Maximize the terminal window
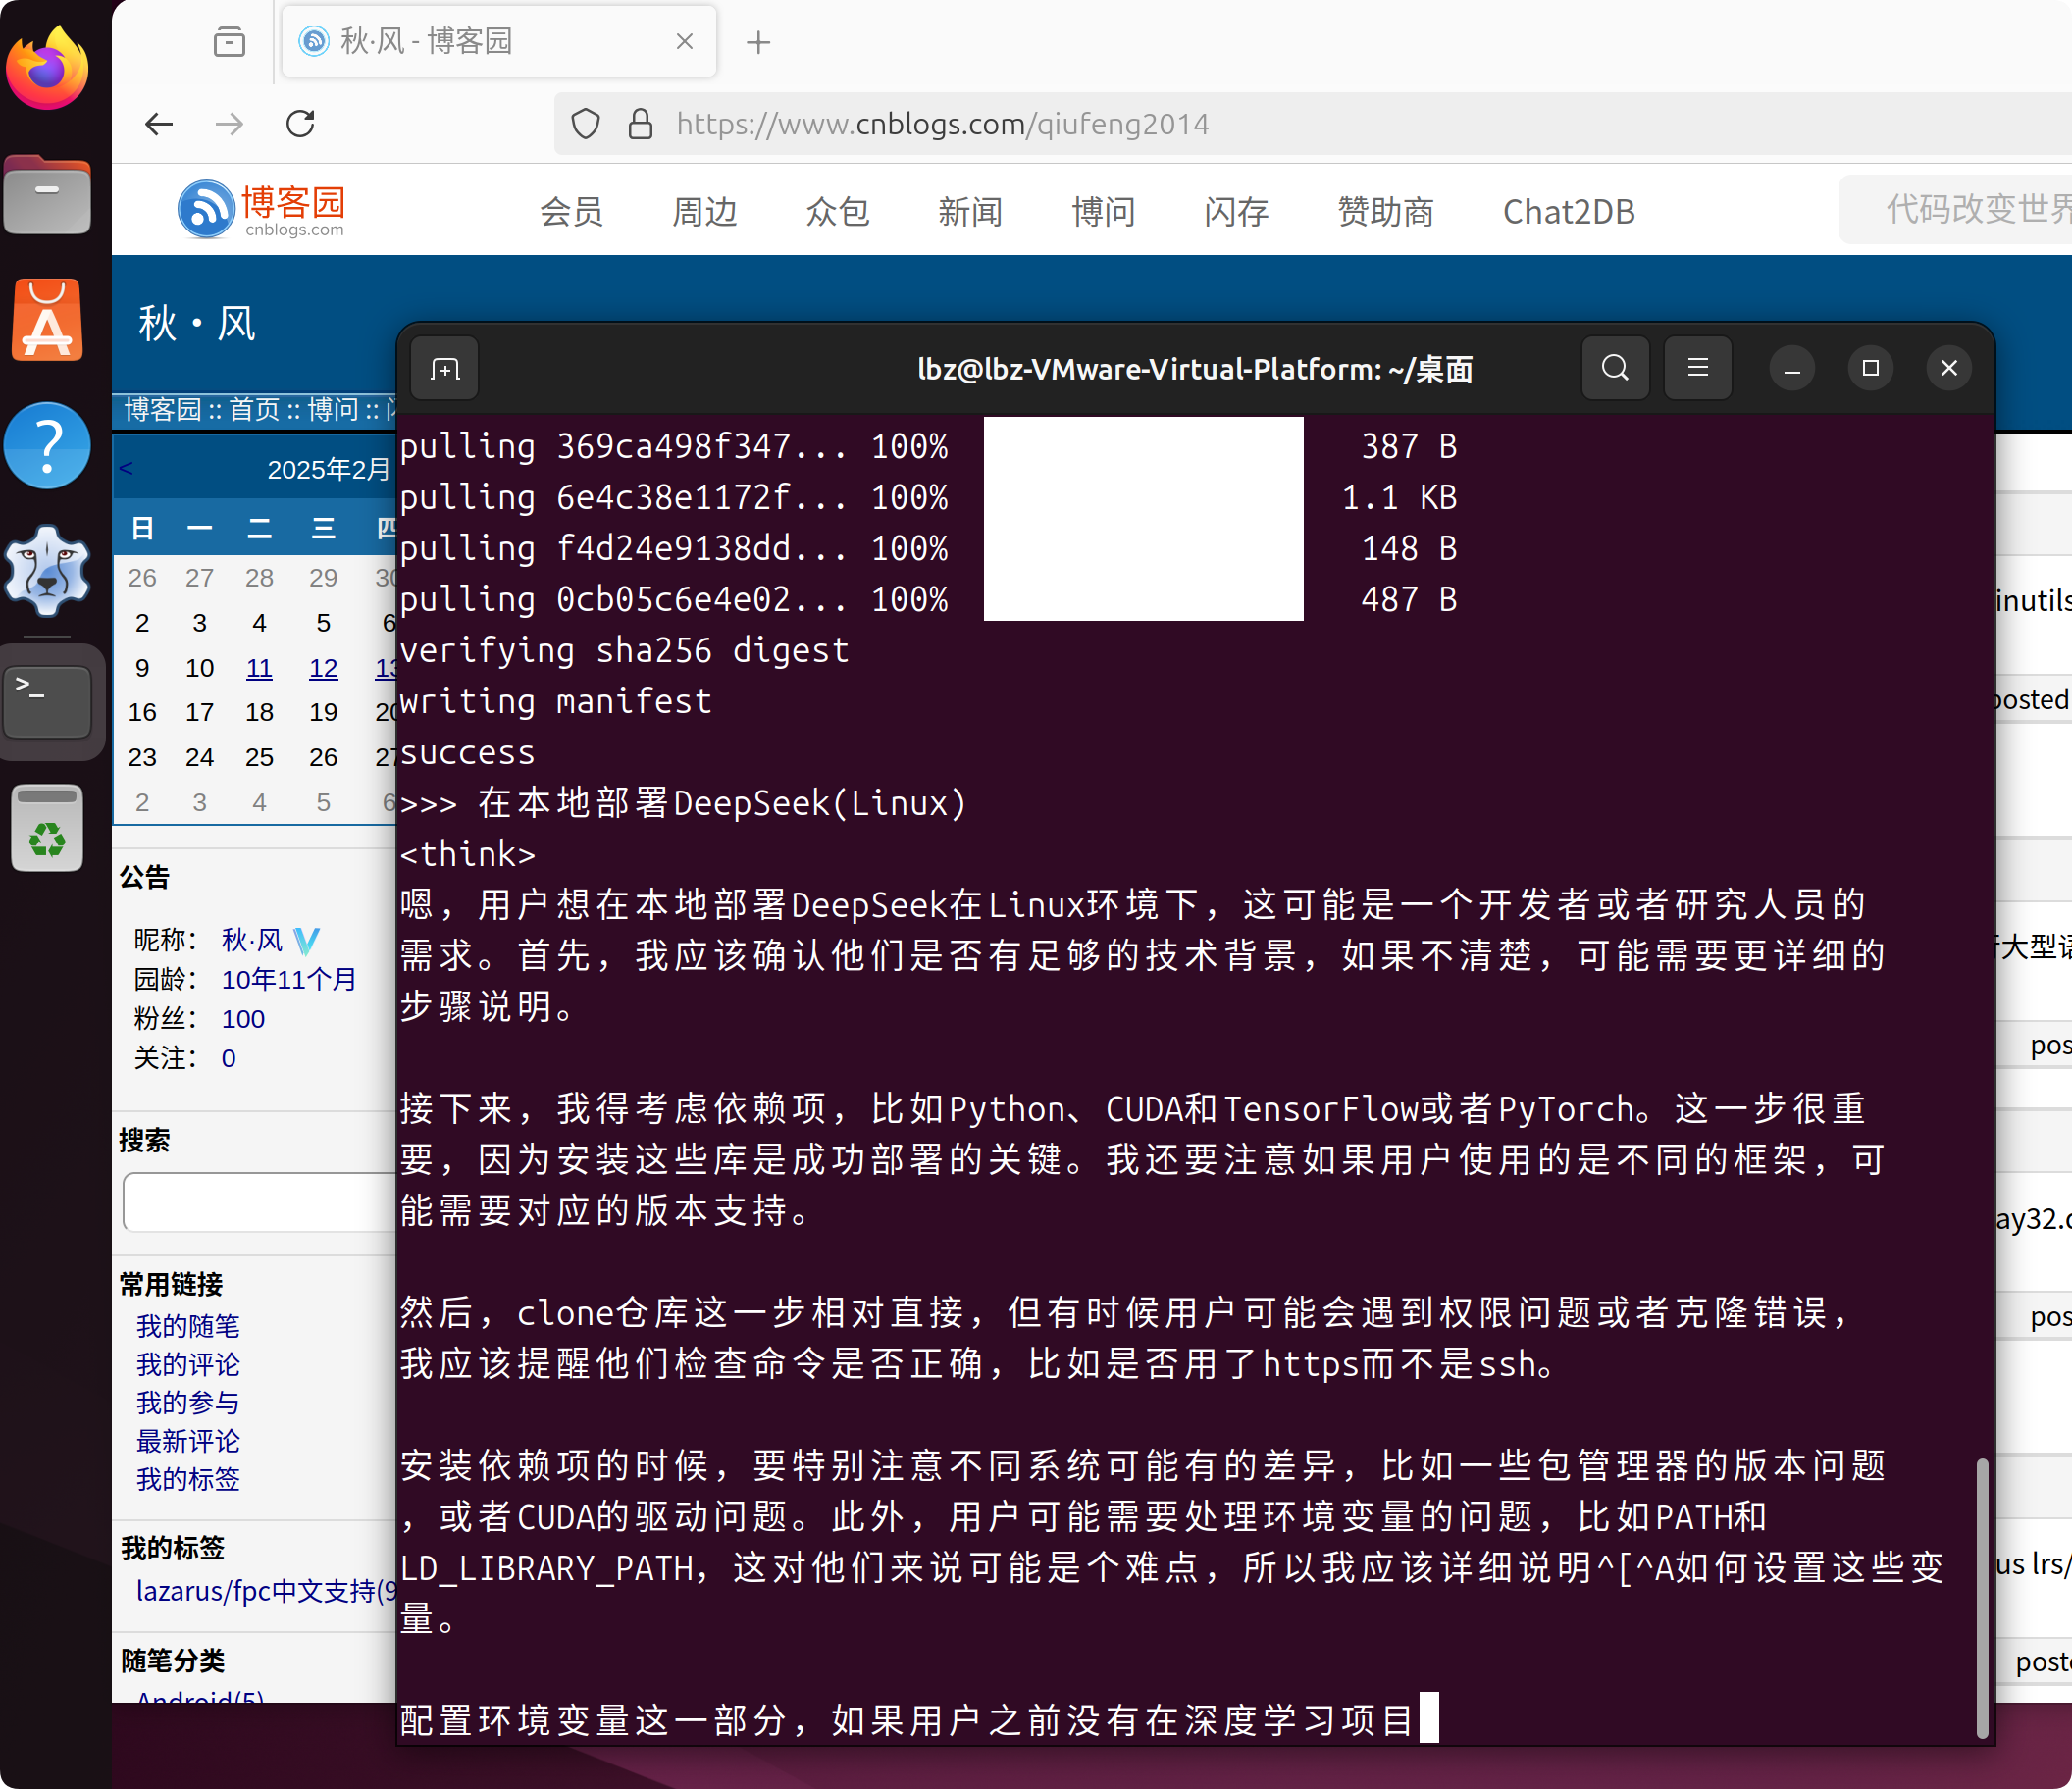Viewport: 2072px width, 1789px height. (1870, 368)
